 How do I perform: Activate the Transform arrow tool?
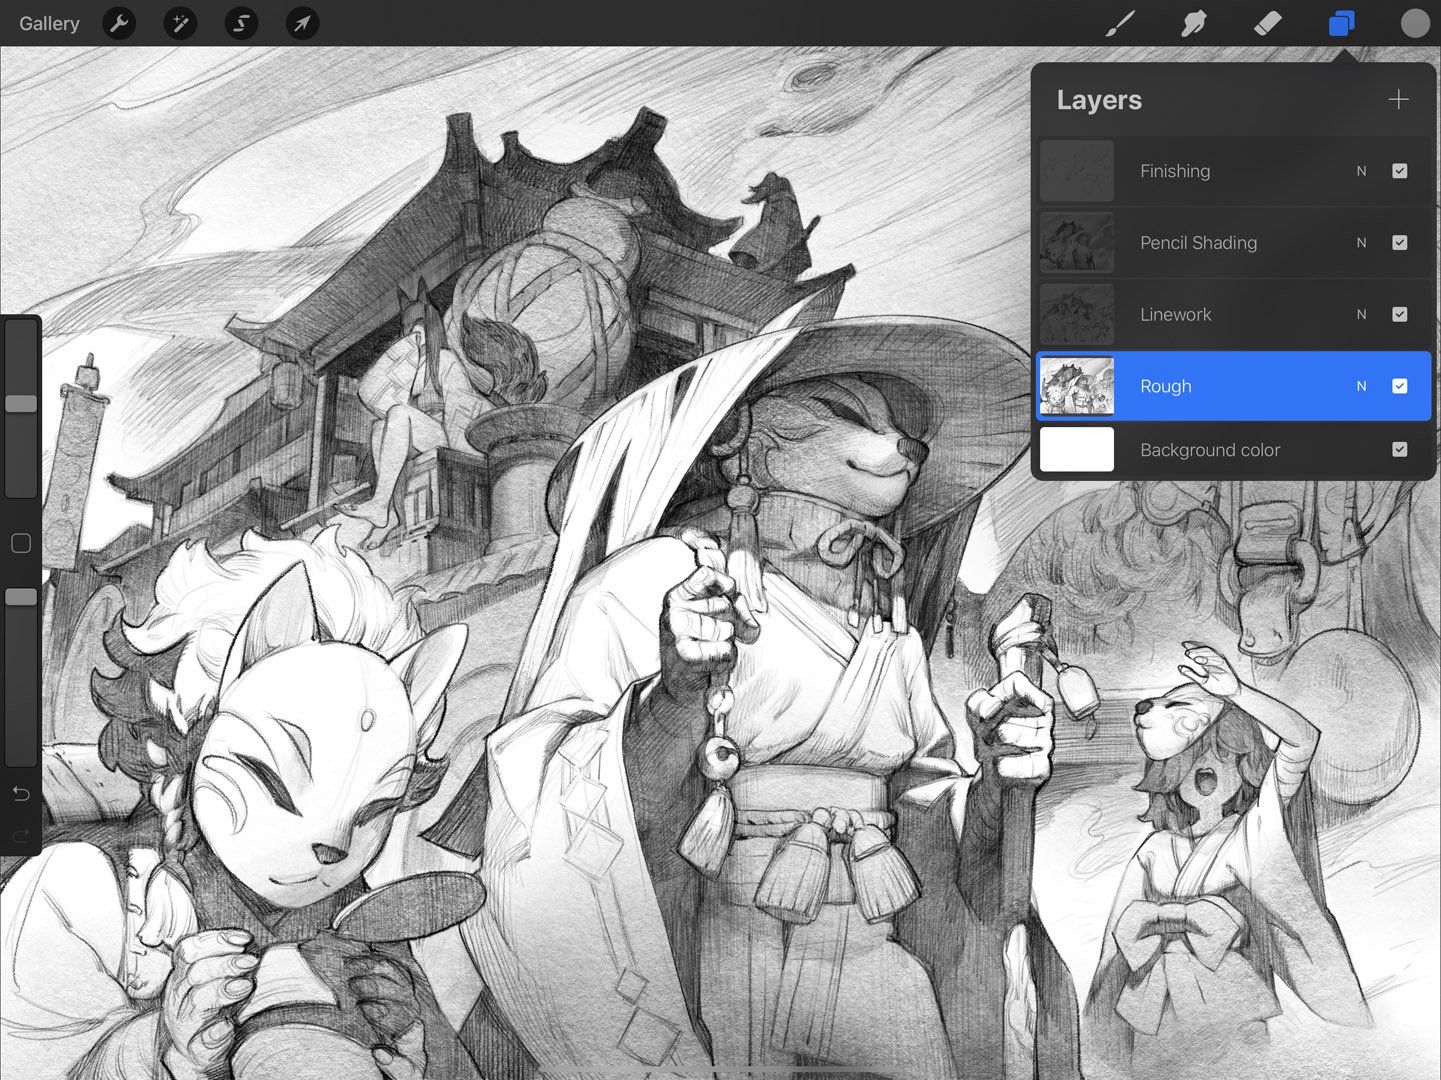coord(302,23)
